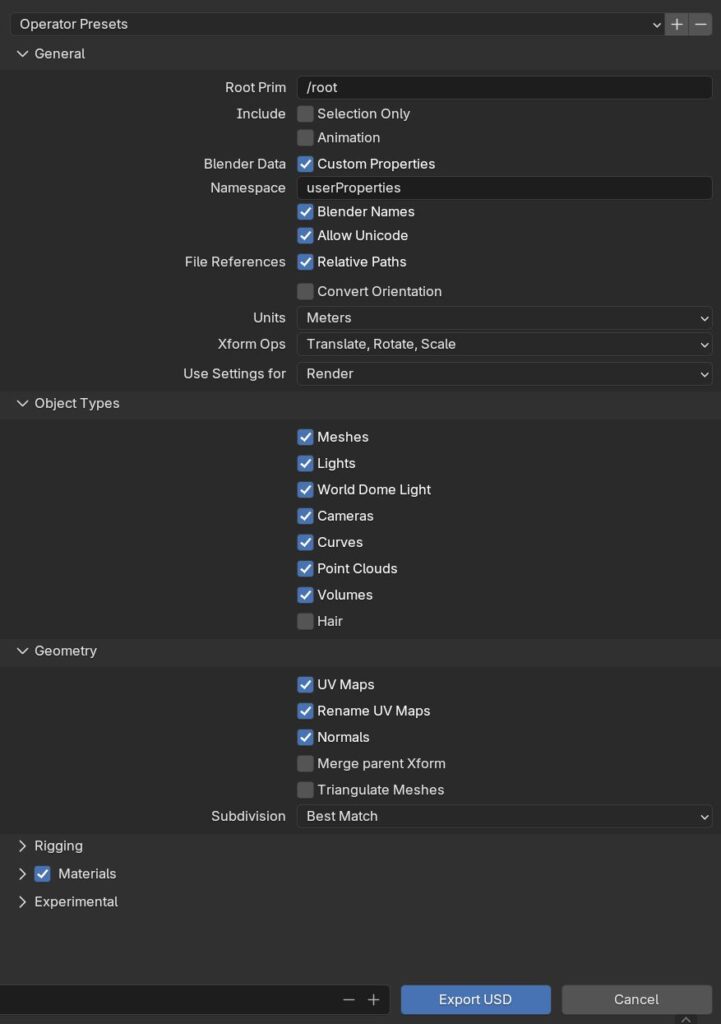Expand the Rigging panel
This screenshot has height=1024, width=721.
(23, 846)
